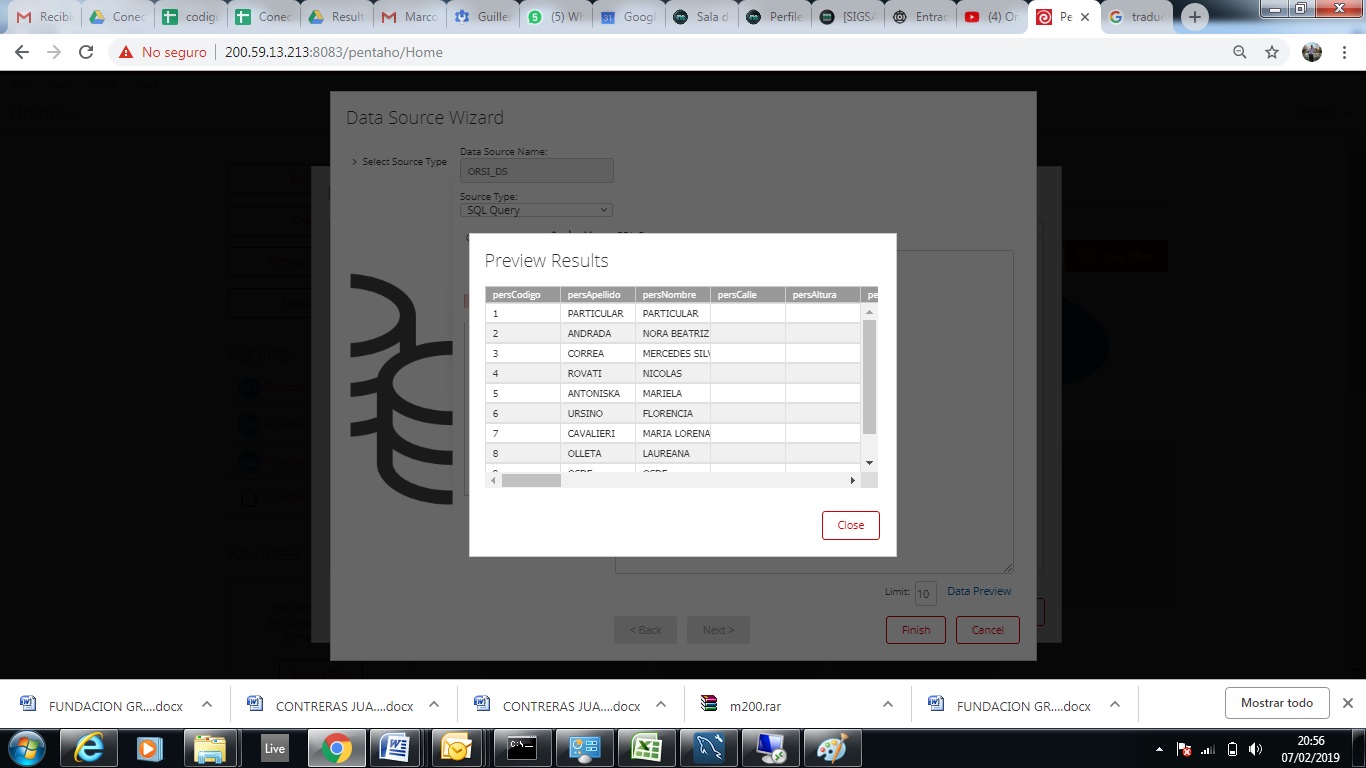Viewport: 1366px width, 768px height.
Task: Reload the current Pentaho page
Action: click(86, 52)
